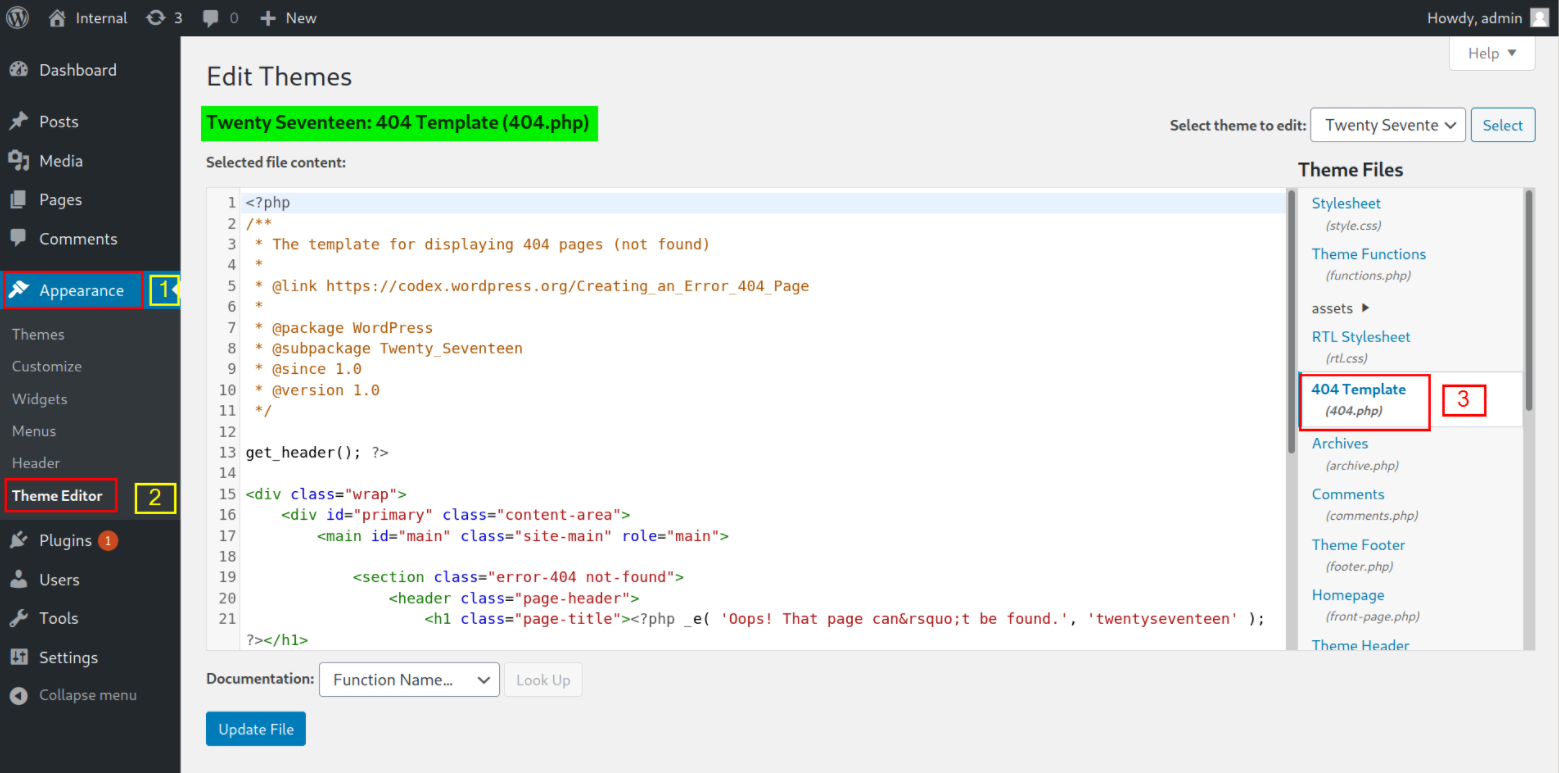This screenshot has width=1559, height=773.
Task: Open the updates icon showing 3
Action: point(155,18)
